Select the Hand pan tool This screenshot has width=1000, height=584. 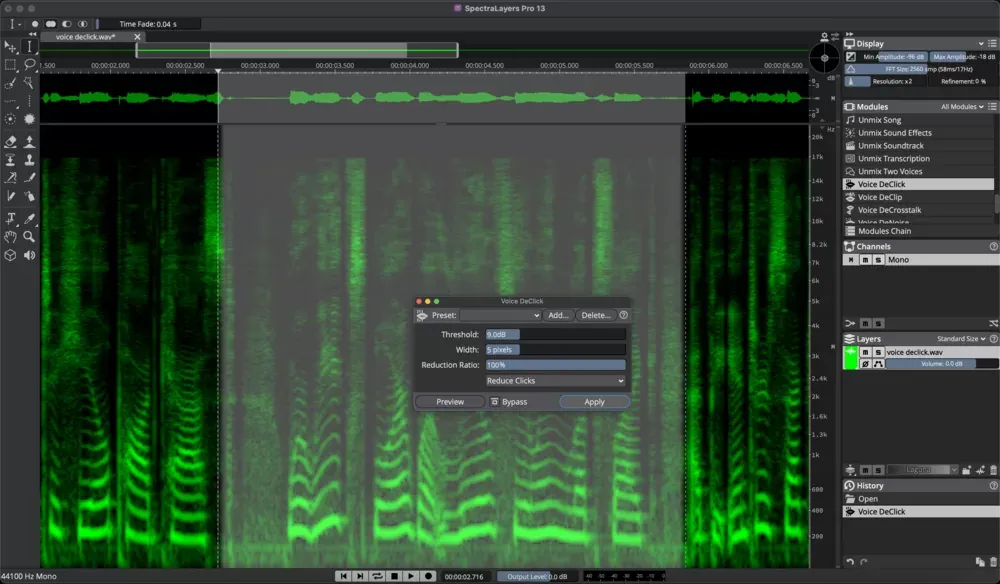tap(10, 237)
